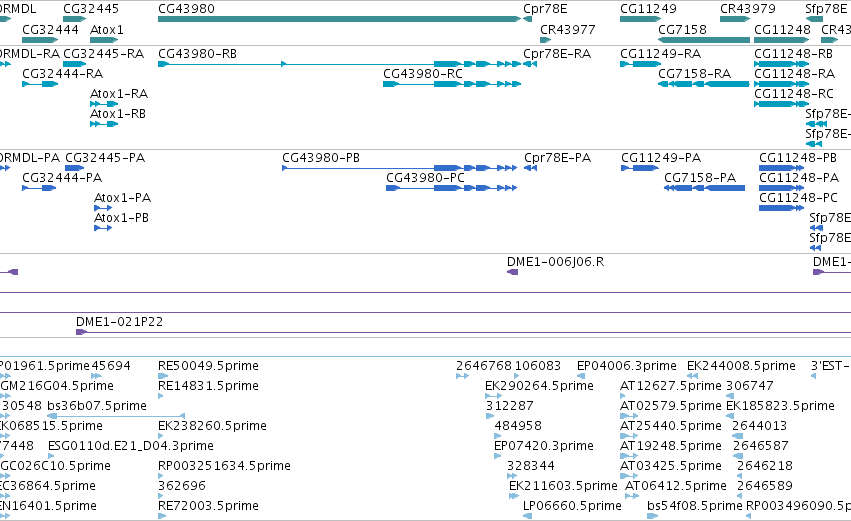This screenshot has width=851, height=521.
Task: Open EST 2646768
Action: point(484,366)
